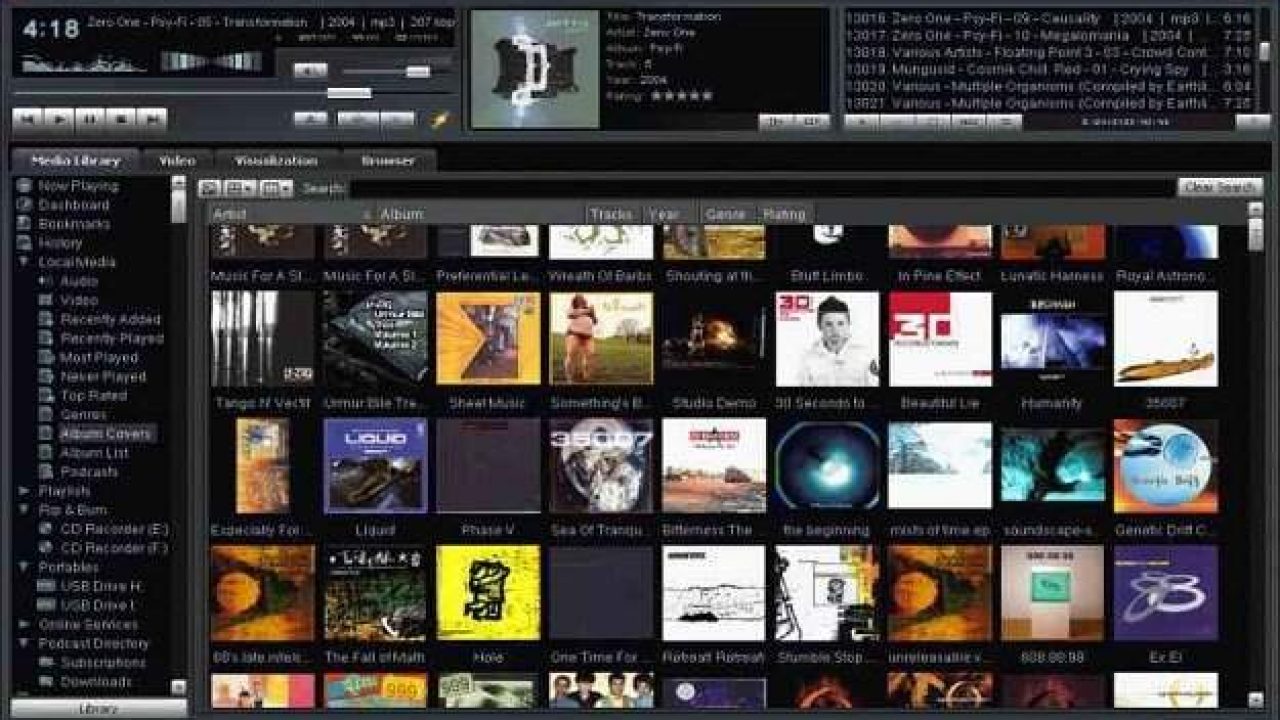The height and width of the screenshot is (720, 1280).
Task: Click the lightning bolt icon in the player
Action: click(439, 119)
